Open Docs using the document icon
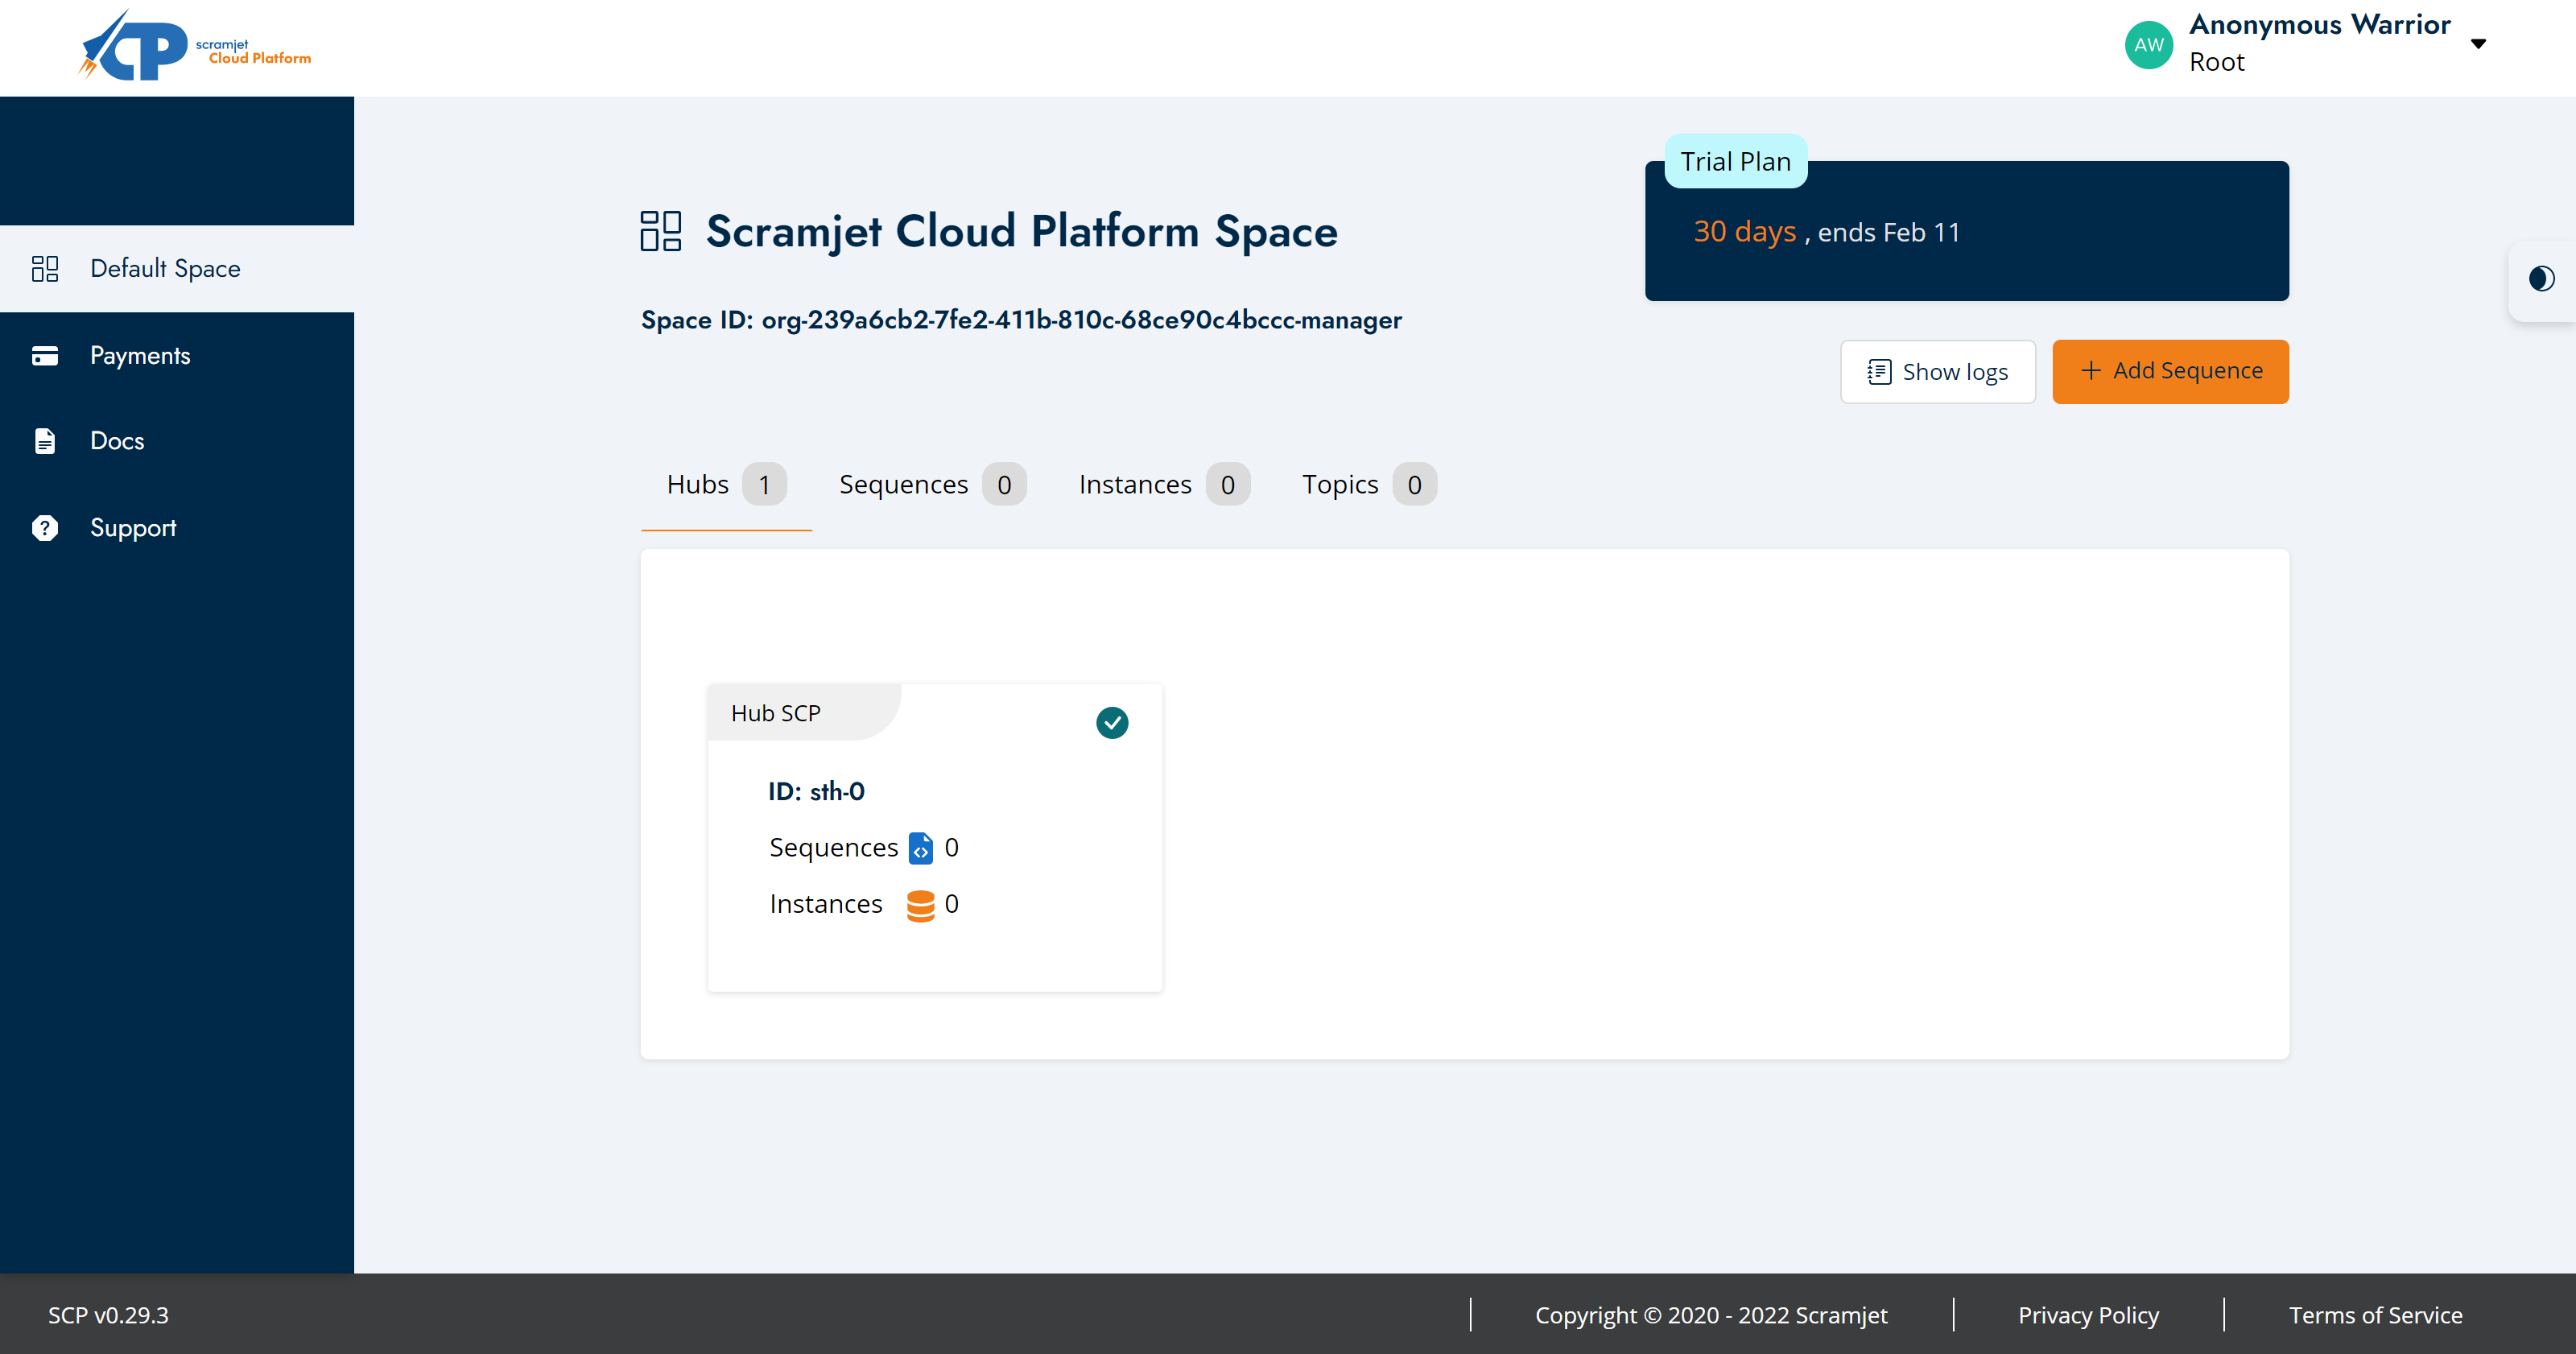This screenshot has width=2576, height=1354. click(x=45, y=440)
